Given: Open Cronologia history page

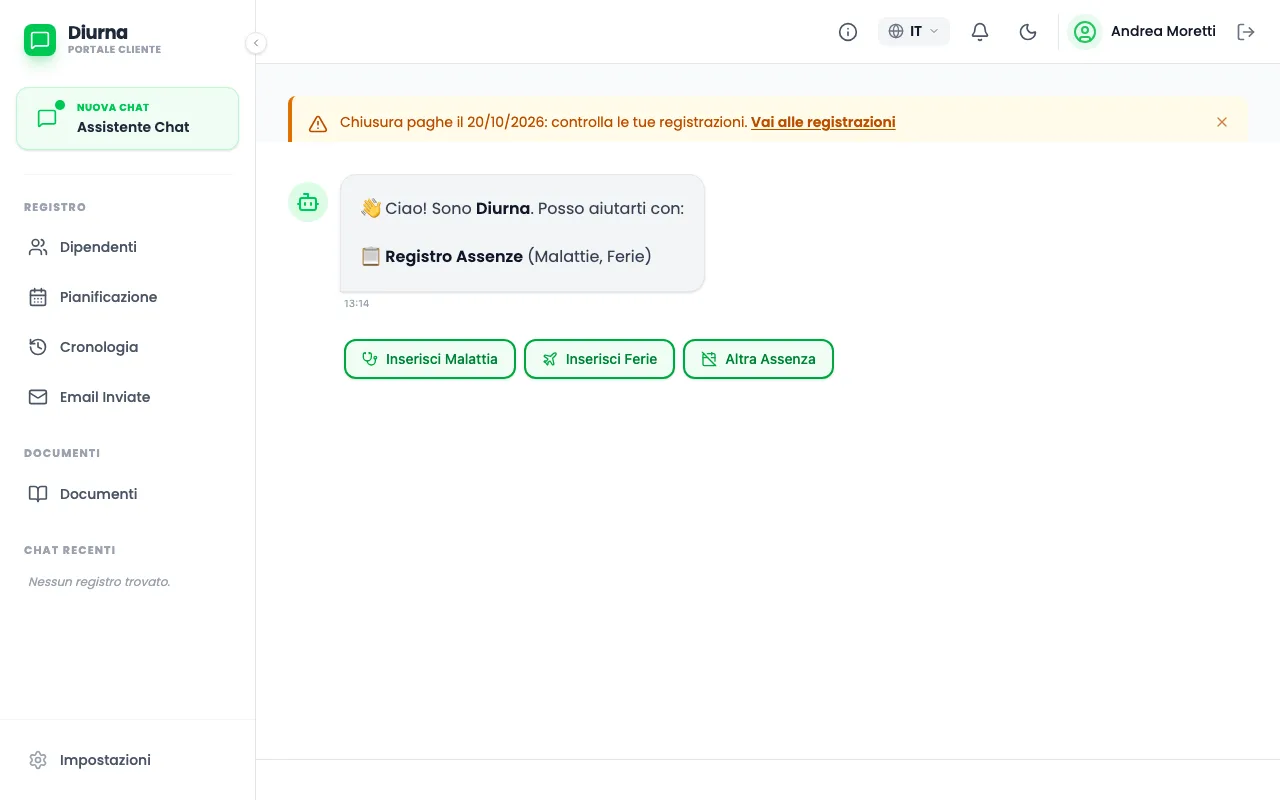Looking at the screenshot, I should (x=128, y=347).
